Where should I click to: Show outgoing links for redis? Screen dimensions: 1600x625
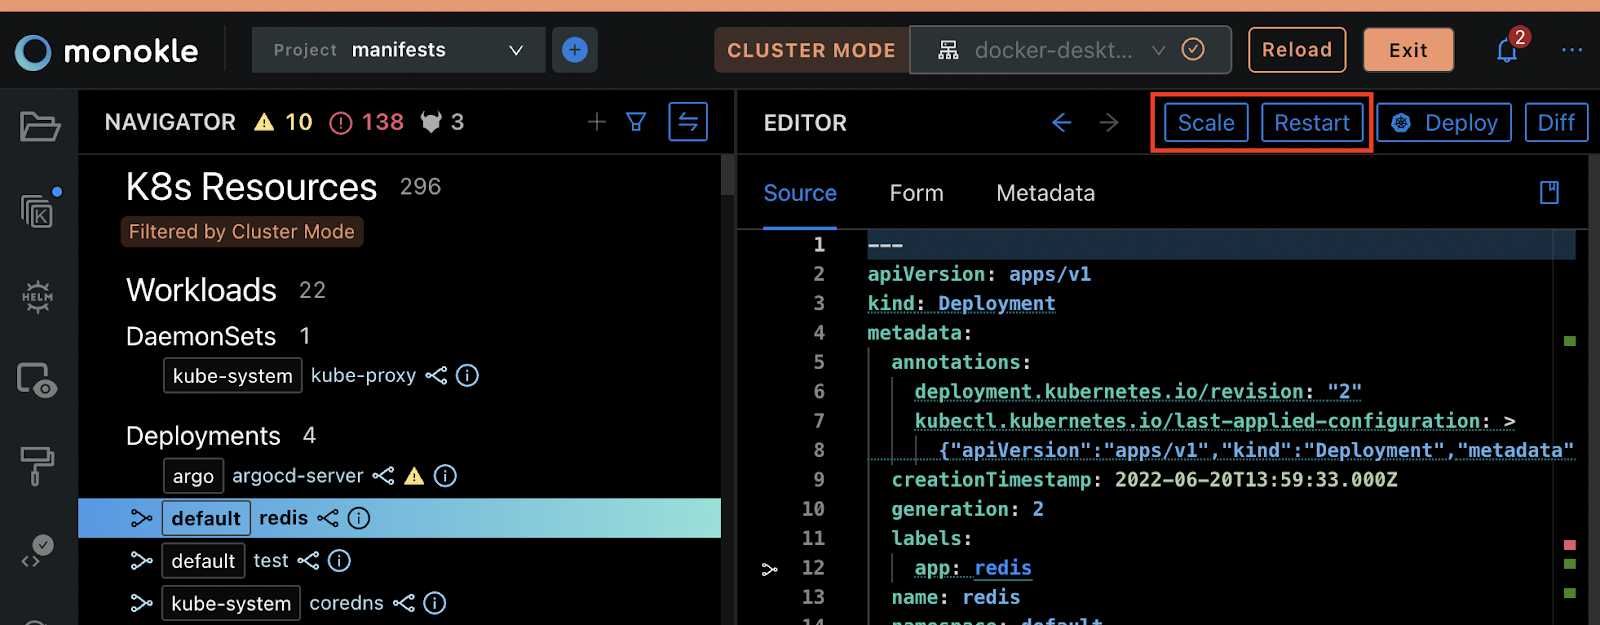tap(327, 518)
